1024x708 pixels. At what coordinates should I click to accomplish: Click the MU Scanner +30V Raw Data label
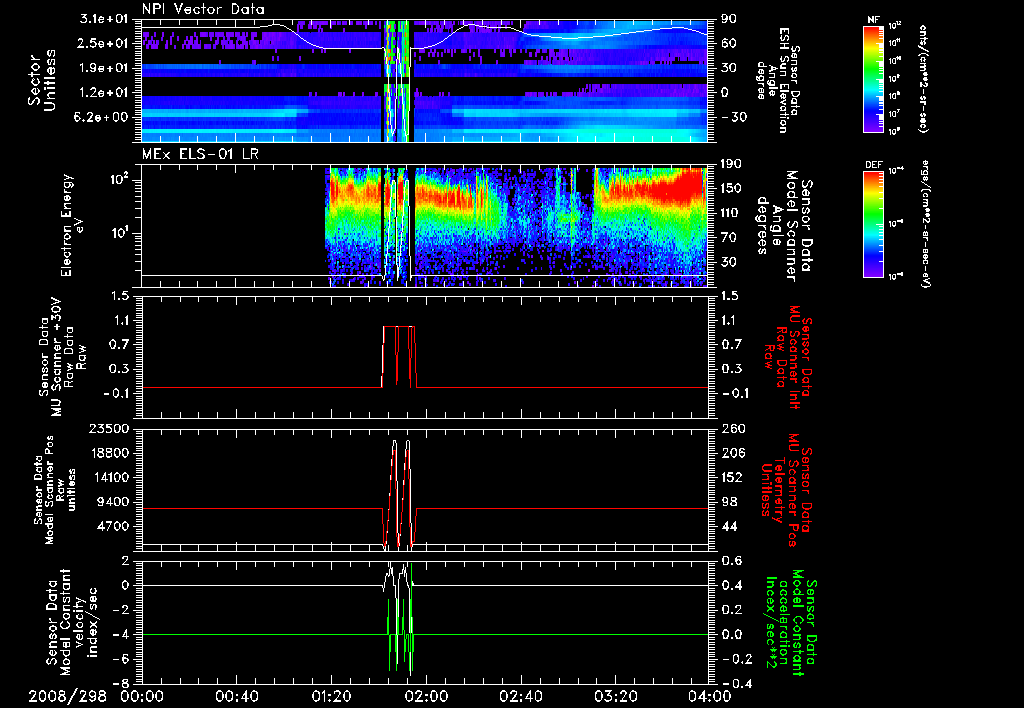pyautogui.click(x=62, y=355)
